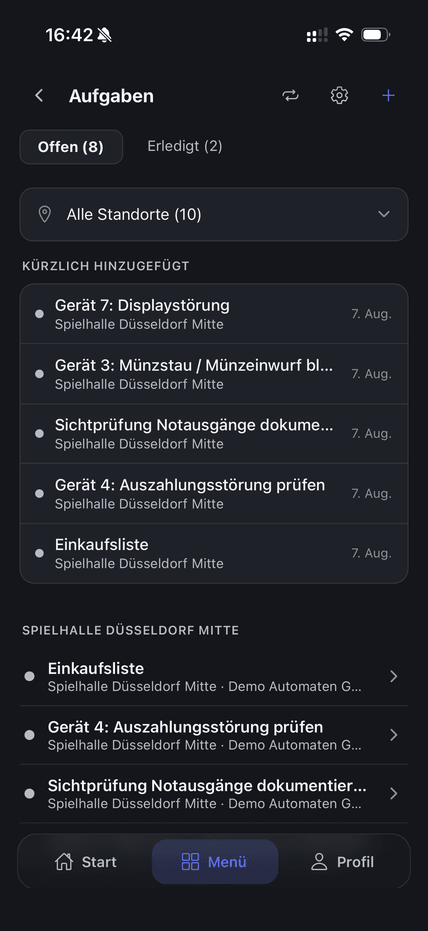Open settings via the gear icon
This screenshot has height=931, width=428.
click(x=339, y=96)
